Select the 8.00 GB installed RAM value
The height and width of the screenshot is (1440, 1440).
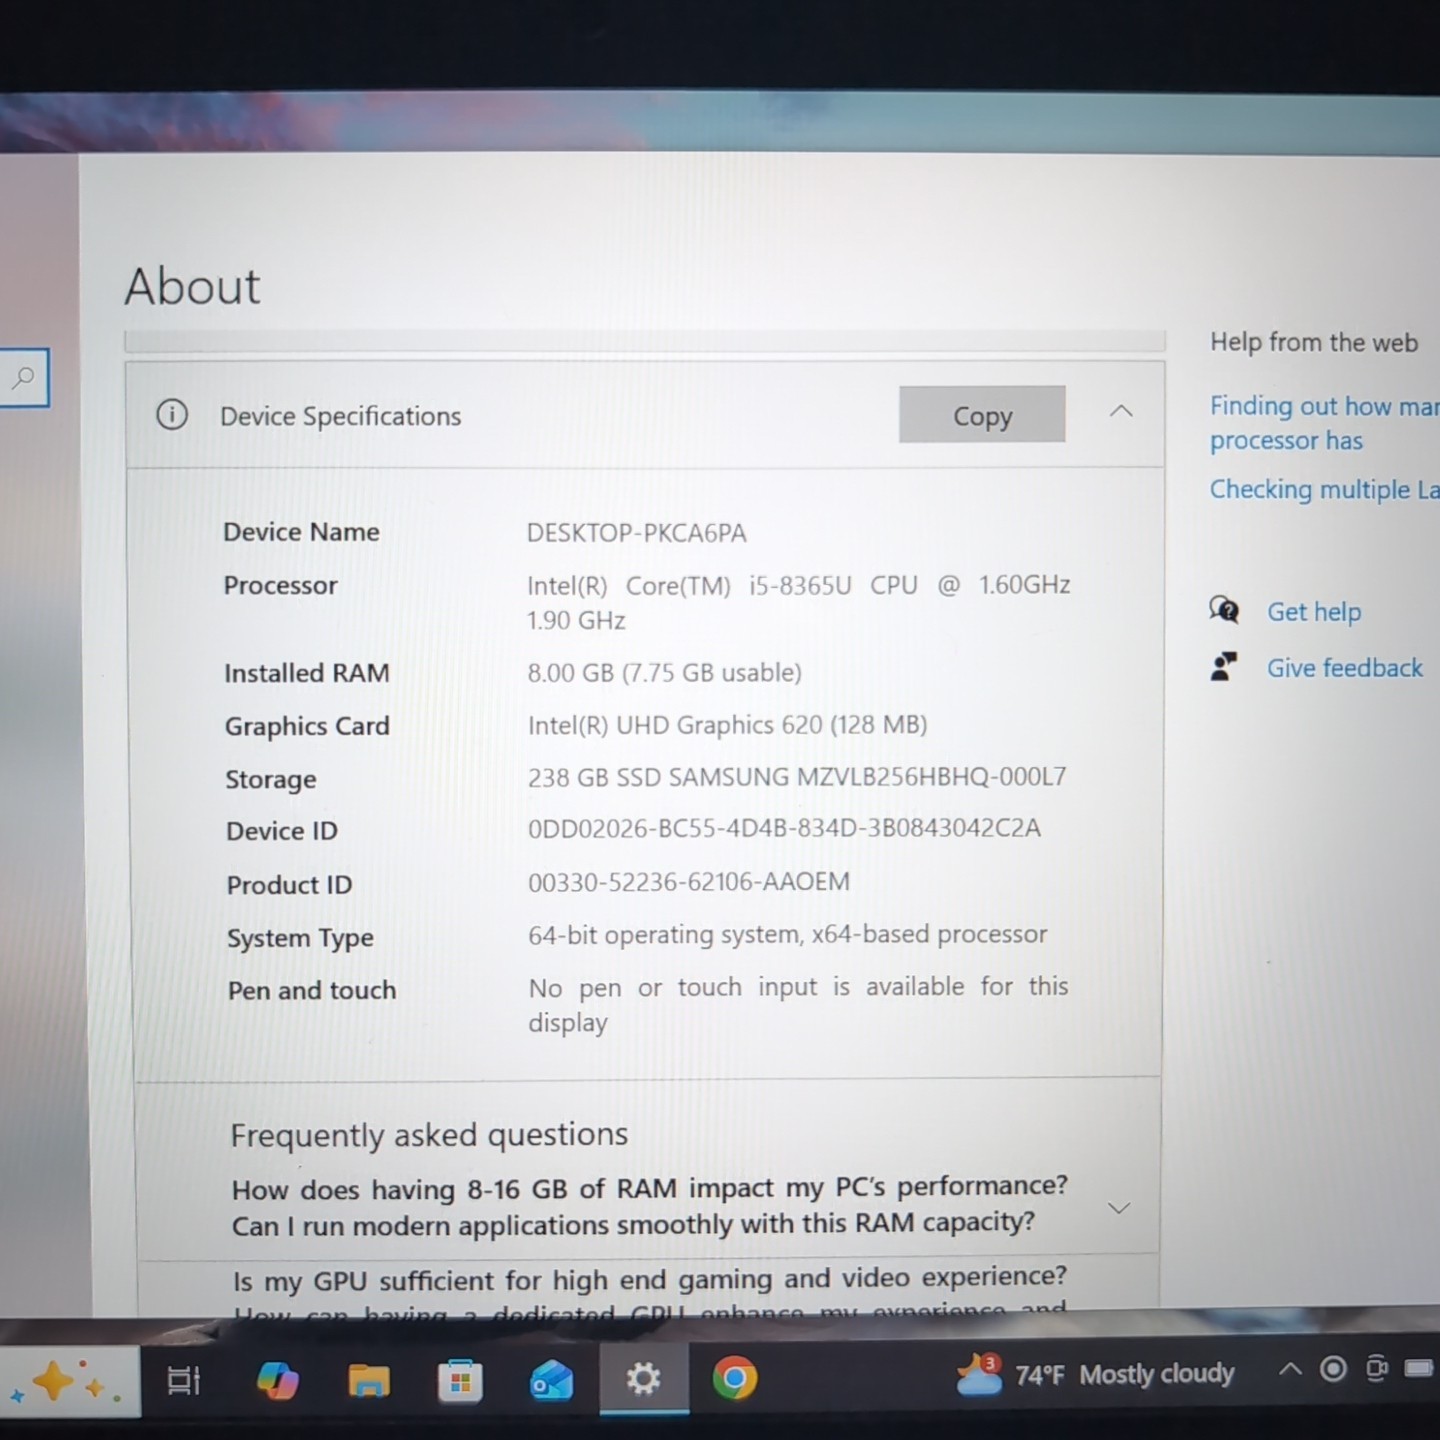(664, 673)
